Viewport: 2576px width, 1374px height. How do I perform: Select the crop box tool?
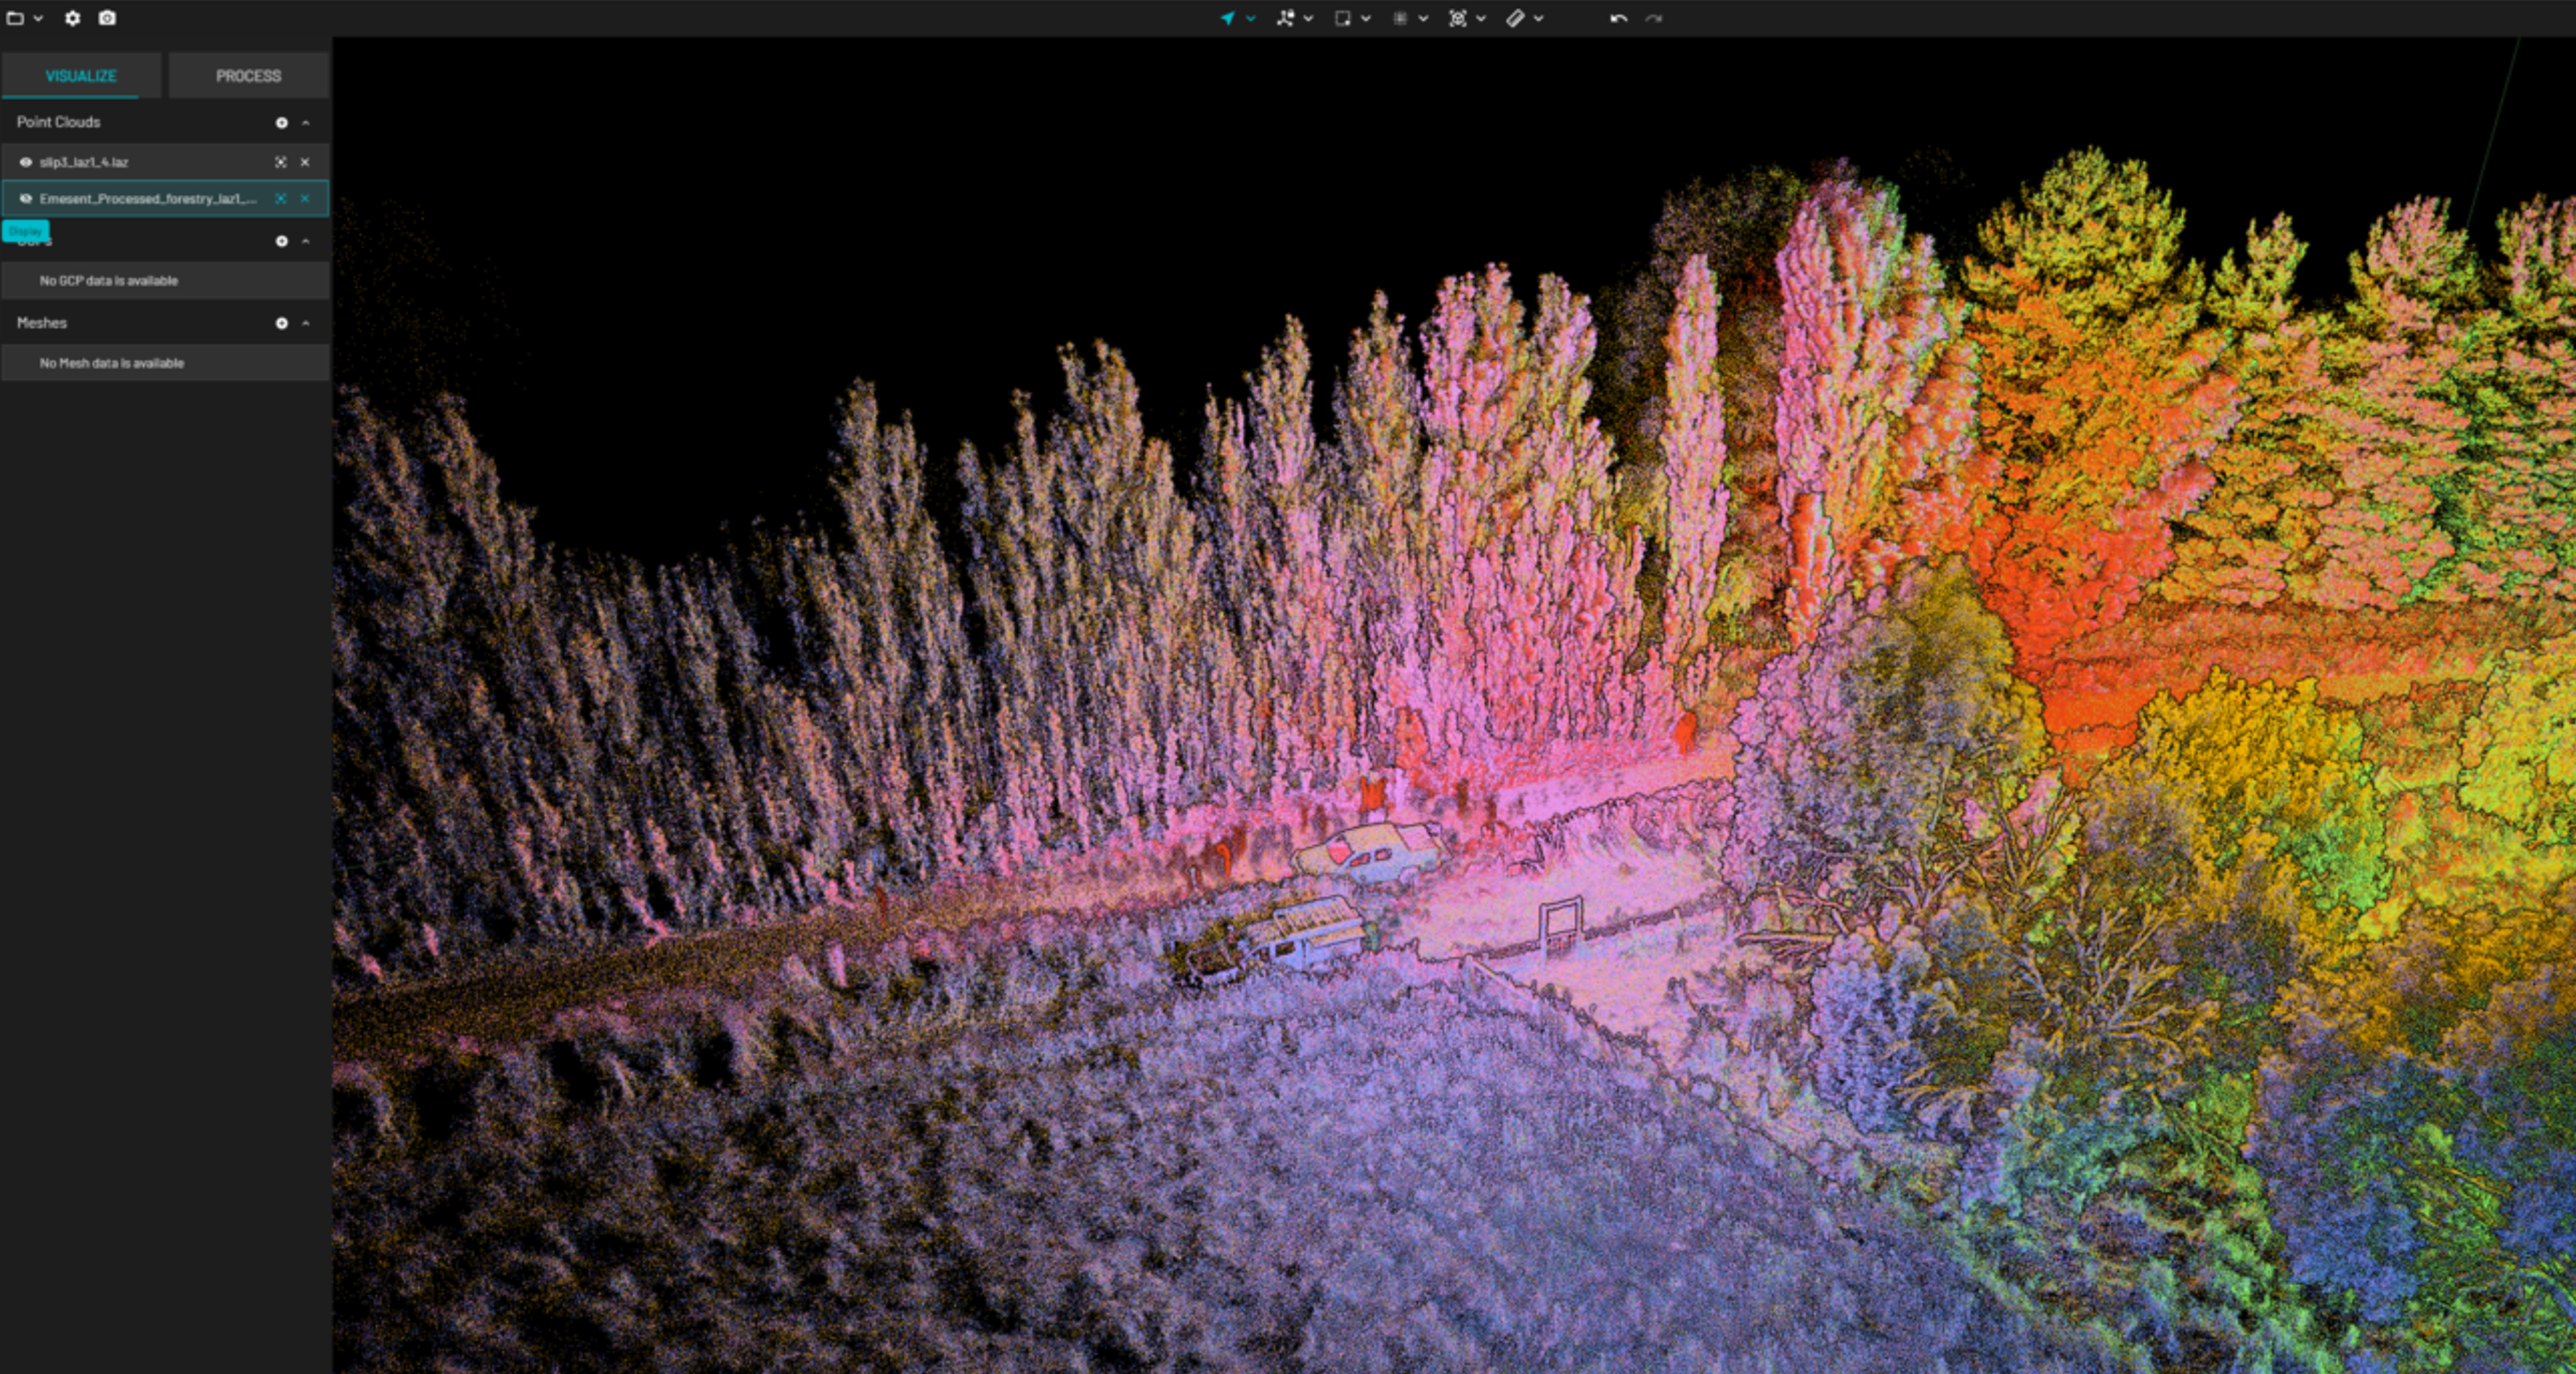(1343, 18)
